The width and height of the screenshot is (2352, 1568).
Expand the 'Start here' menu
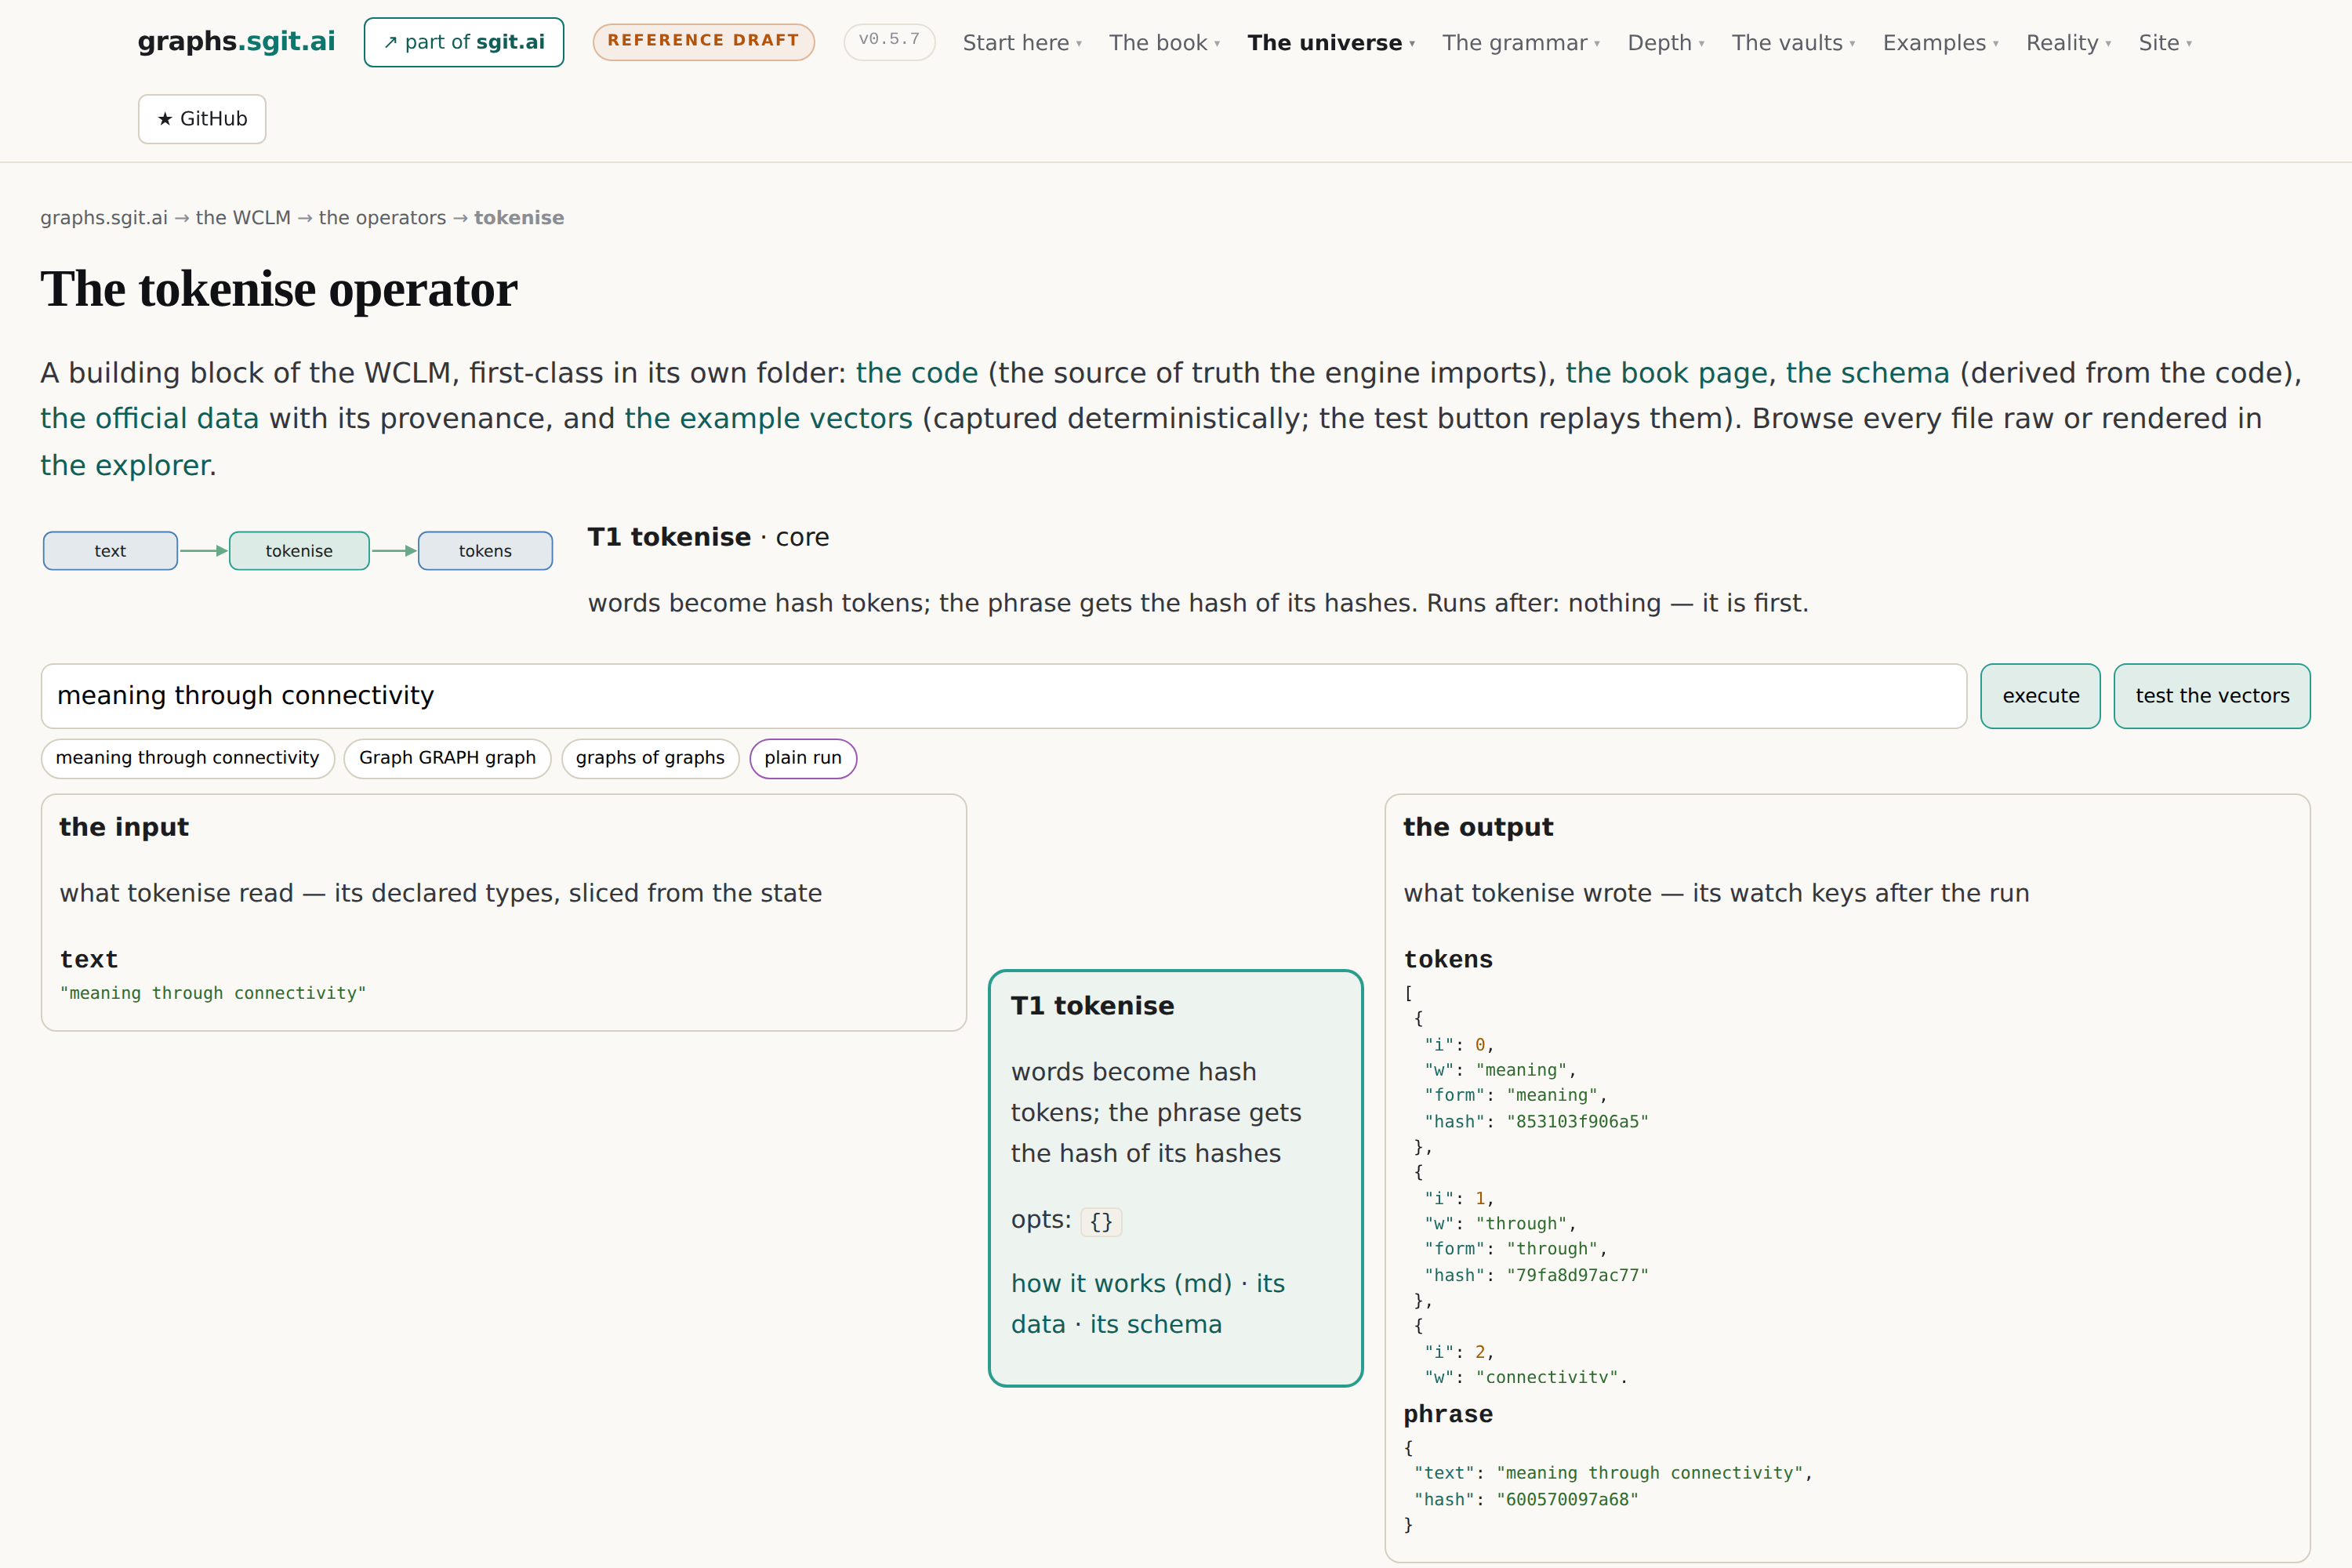tap(1022, 43)
